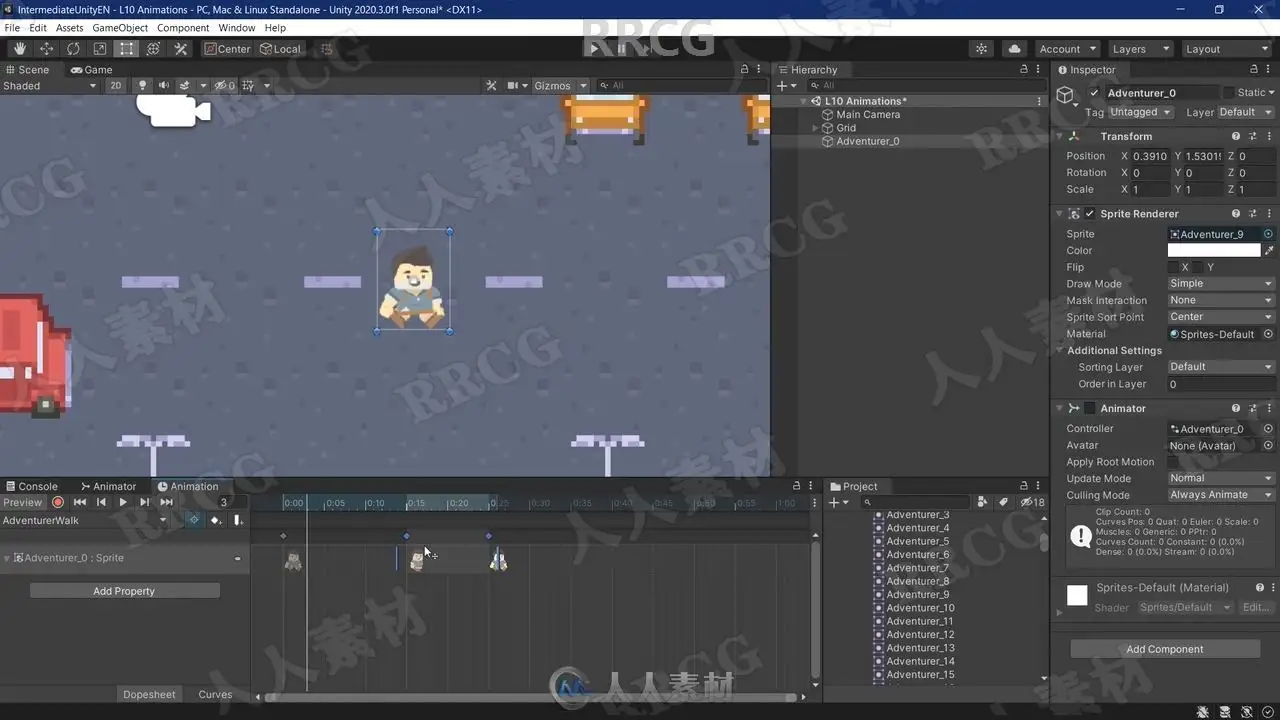Open Account dropdown

1067,49
